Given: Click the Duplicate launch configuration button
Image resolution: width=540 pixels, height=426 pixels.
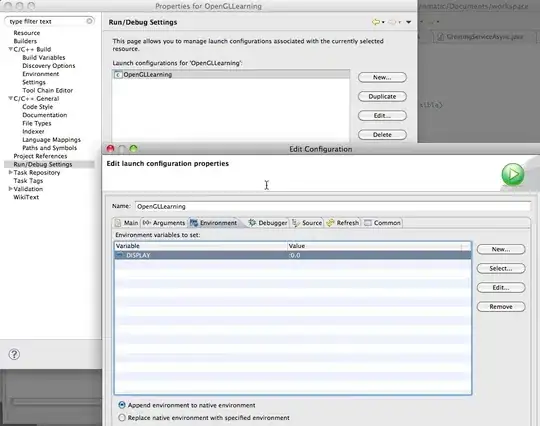Looking at the screenshot, I should point(382,96).
